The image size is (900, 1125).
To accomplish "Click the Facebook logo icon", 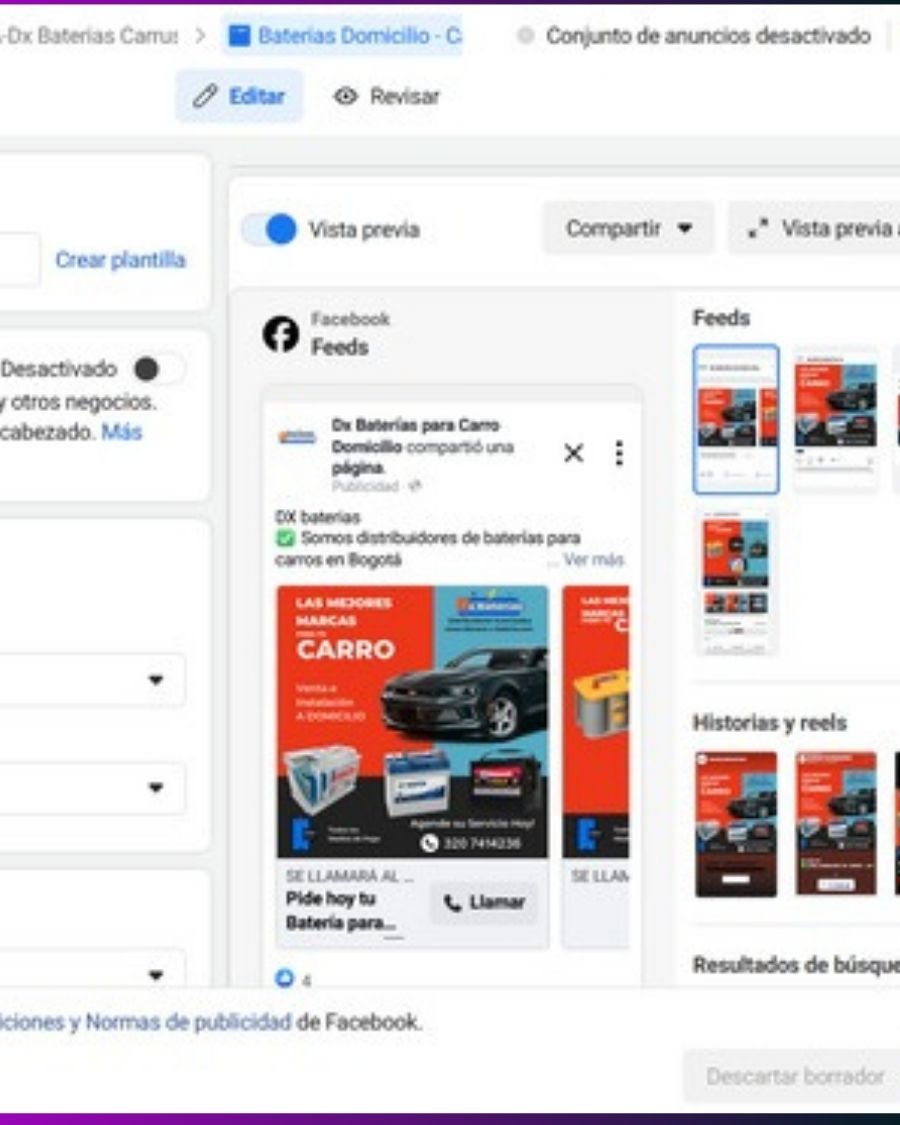I will pos(281,334).
